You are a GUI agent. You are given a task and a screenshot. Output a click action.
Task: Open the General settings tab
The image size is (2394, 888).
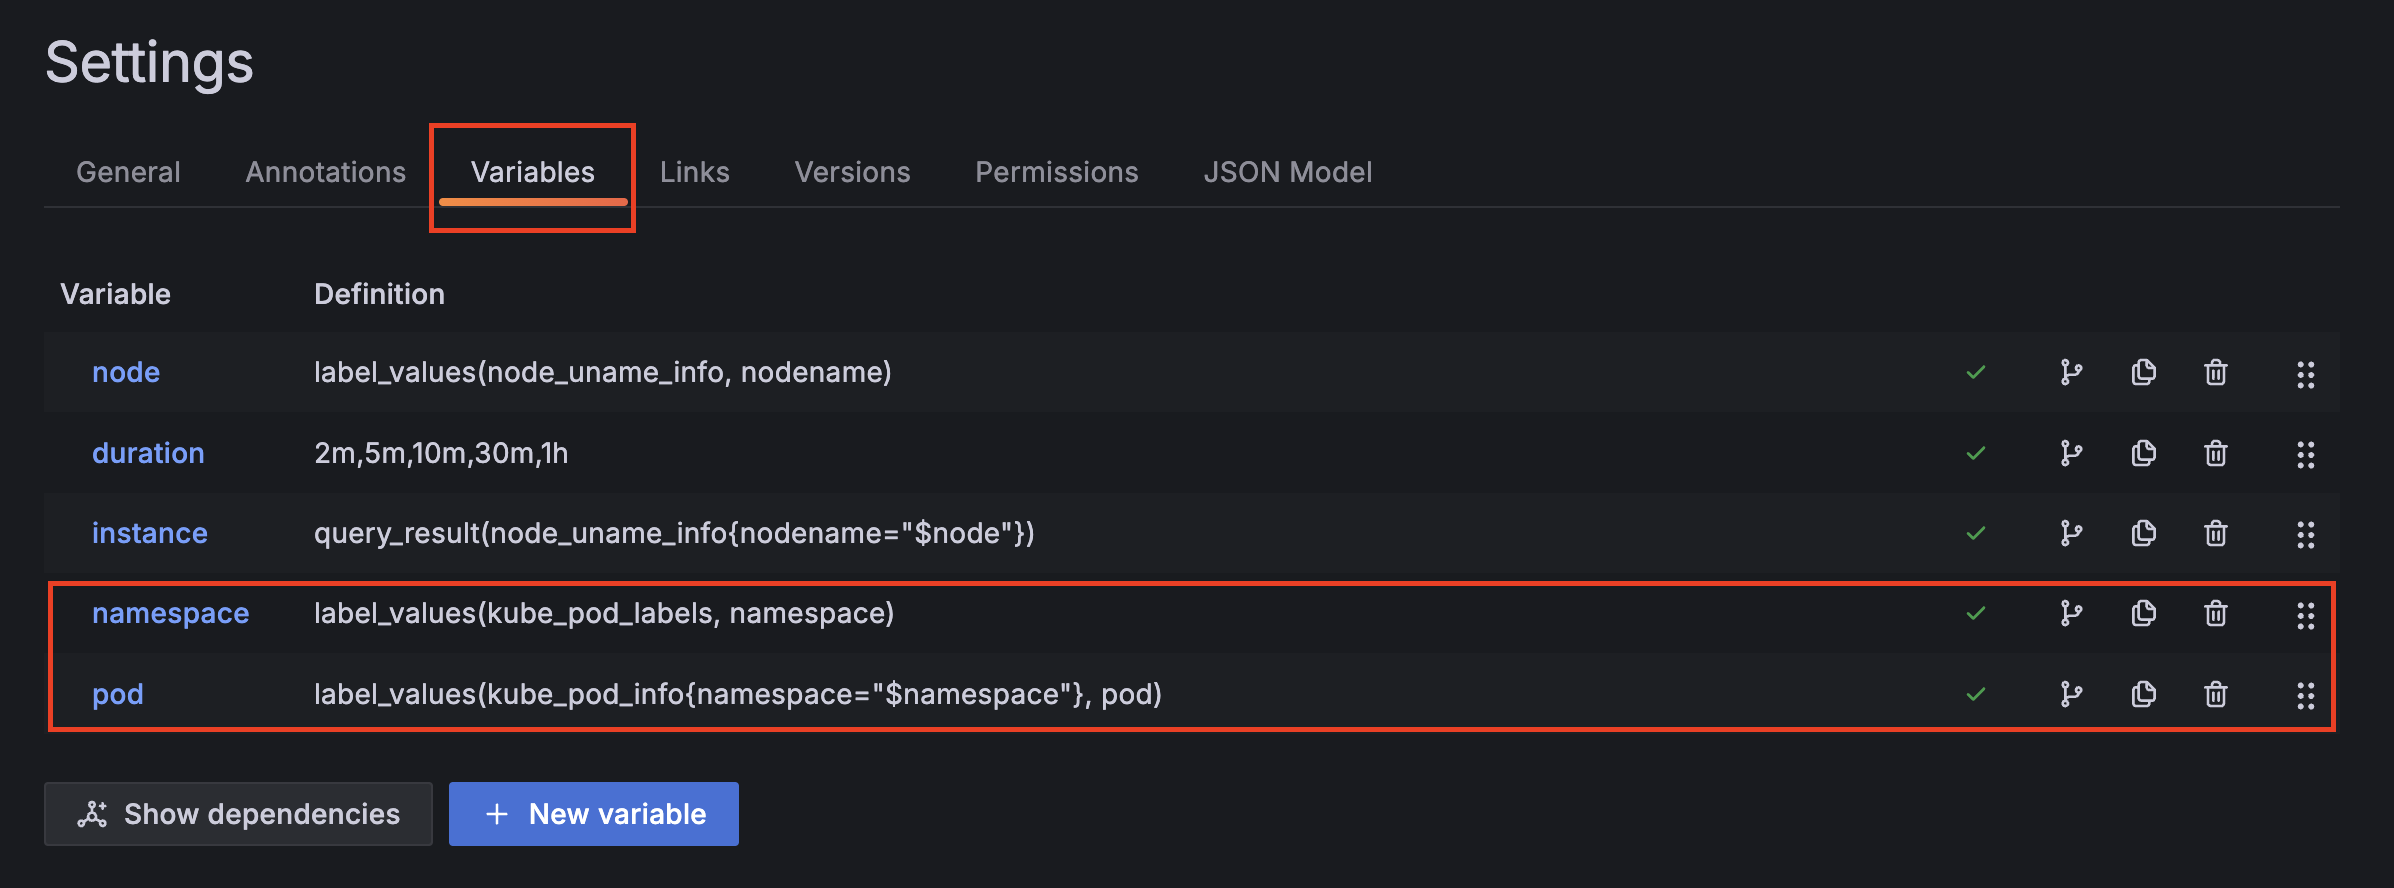click(128, 172)
